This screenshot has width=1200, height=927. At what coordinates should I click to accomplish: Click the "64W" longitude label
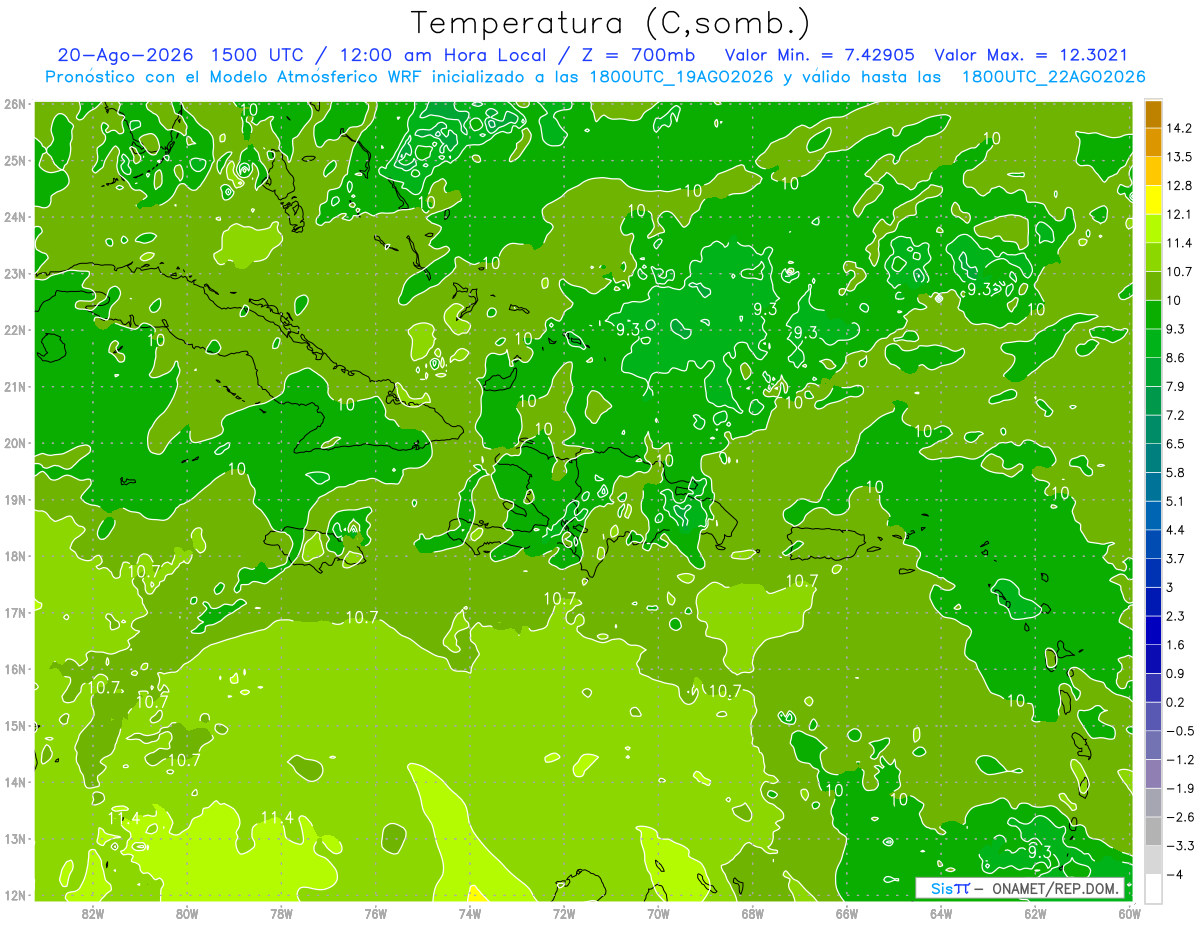(941, 913)
